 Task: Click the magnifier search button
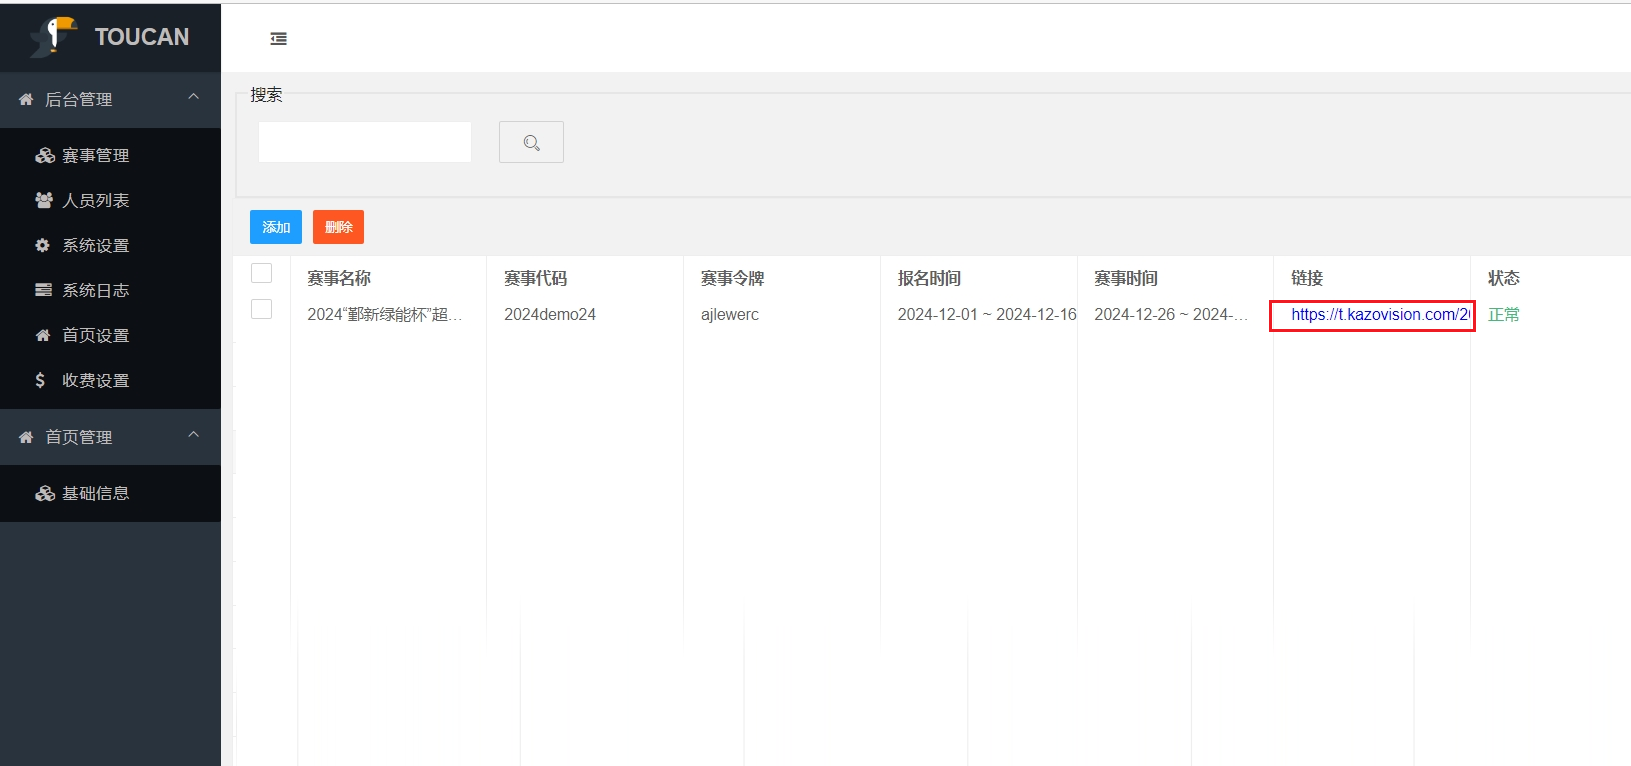pos(531,143)
